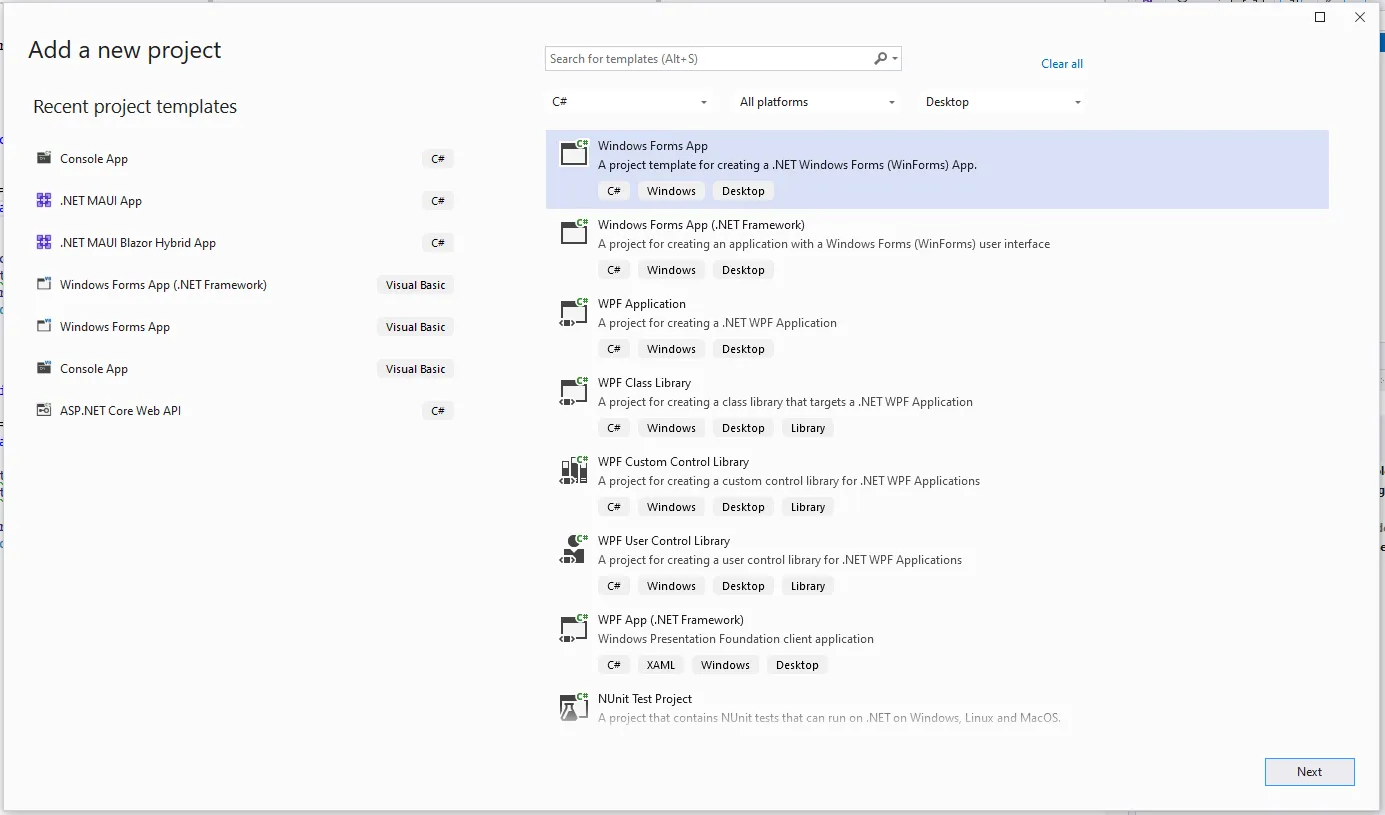
Task: Select WPF App (.NET Framework) template
Action: coord(670,620)
